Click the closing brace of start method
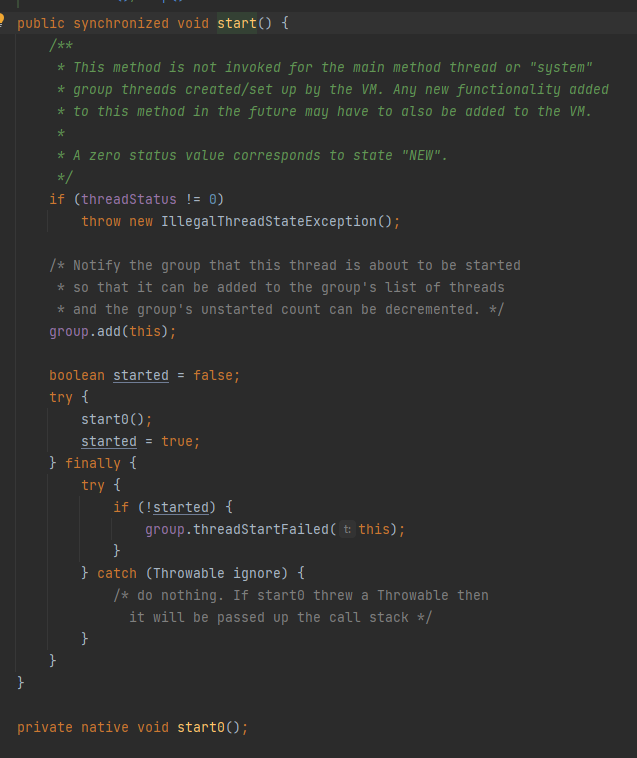This screenshot has height=758, width=637. [x=20, y=683]
